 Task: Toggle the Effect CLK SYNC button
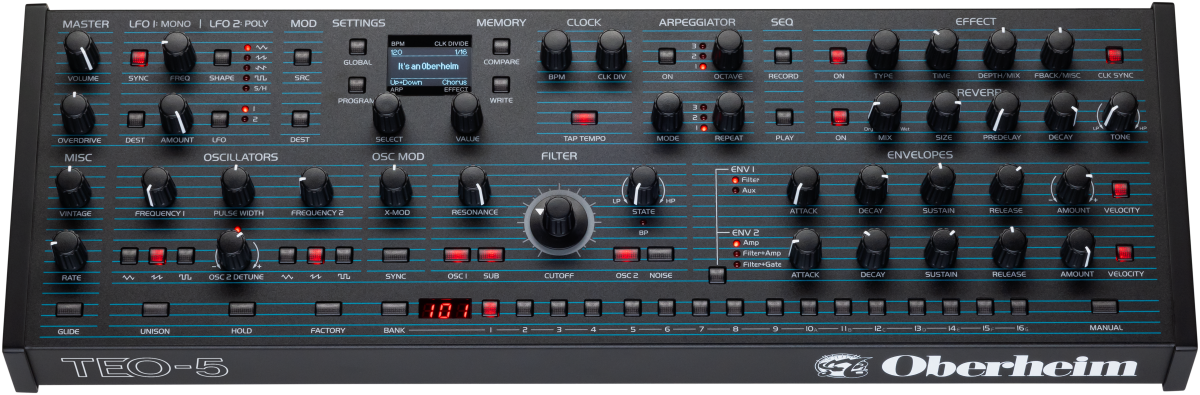[x=1114, y=56]
